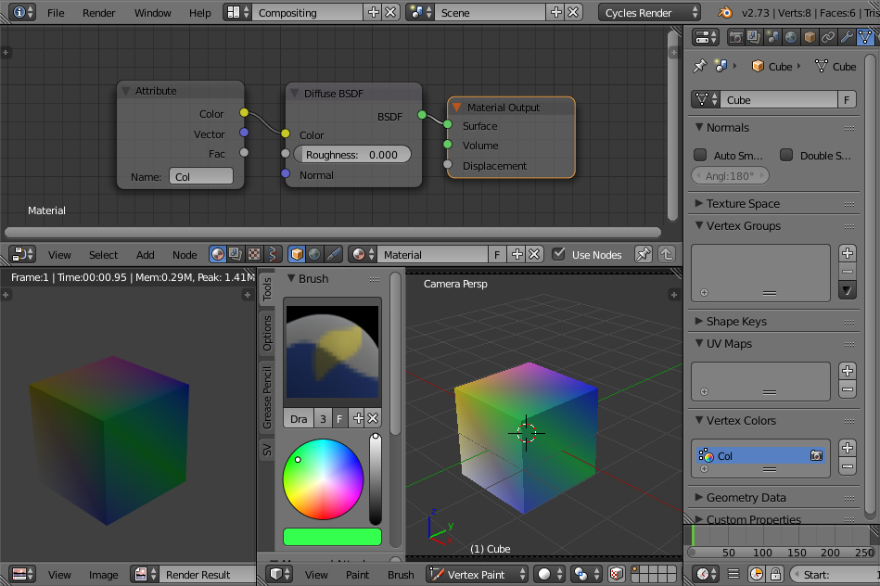Open the Help menu

[x=200, y=13]
